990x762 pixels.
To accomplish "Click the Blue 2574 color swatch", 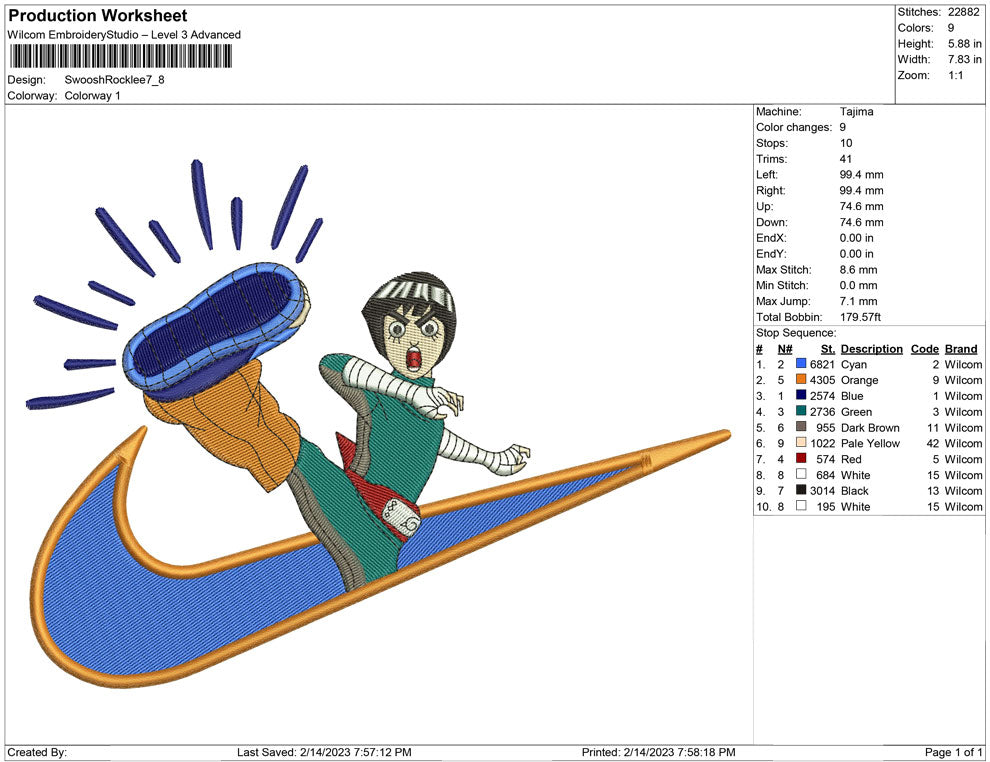I will click(x=801, y=396).
